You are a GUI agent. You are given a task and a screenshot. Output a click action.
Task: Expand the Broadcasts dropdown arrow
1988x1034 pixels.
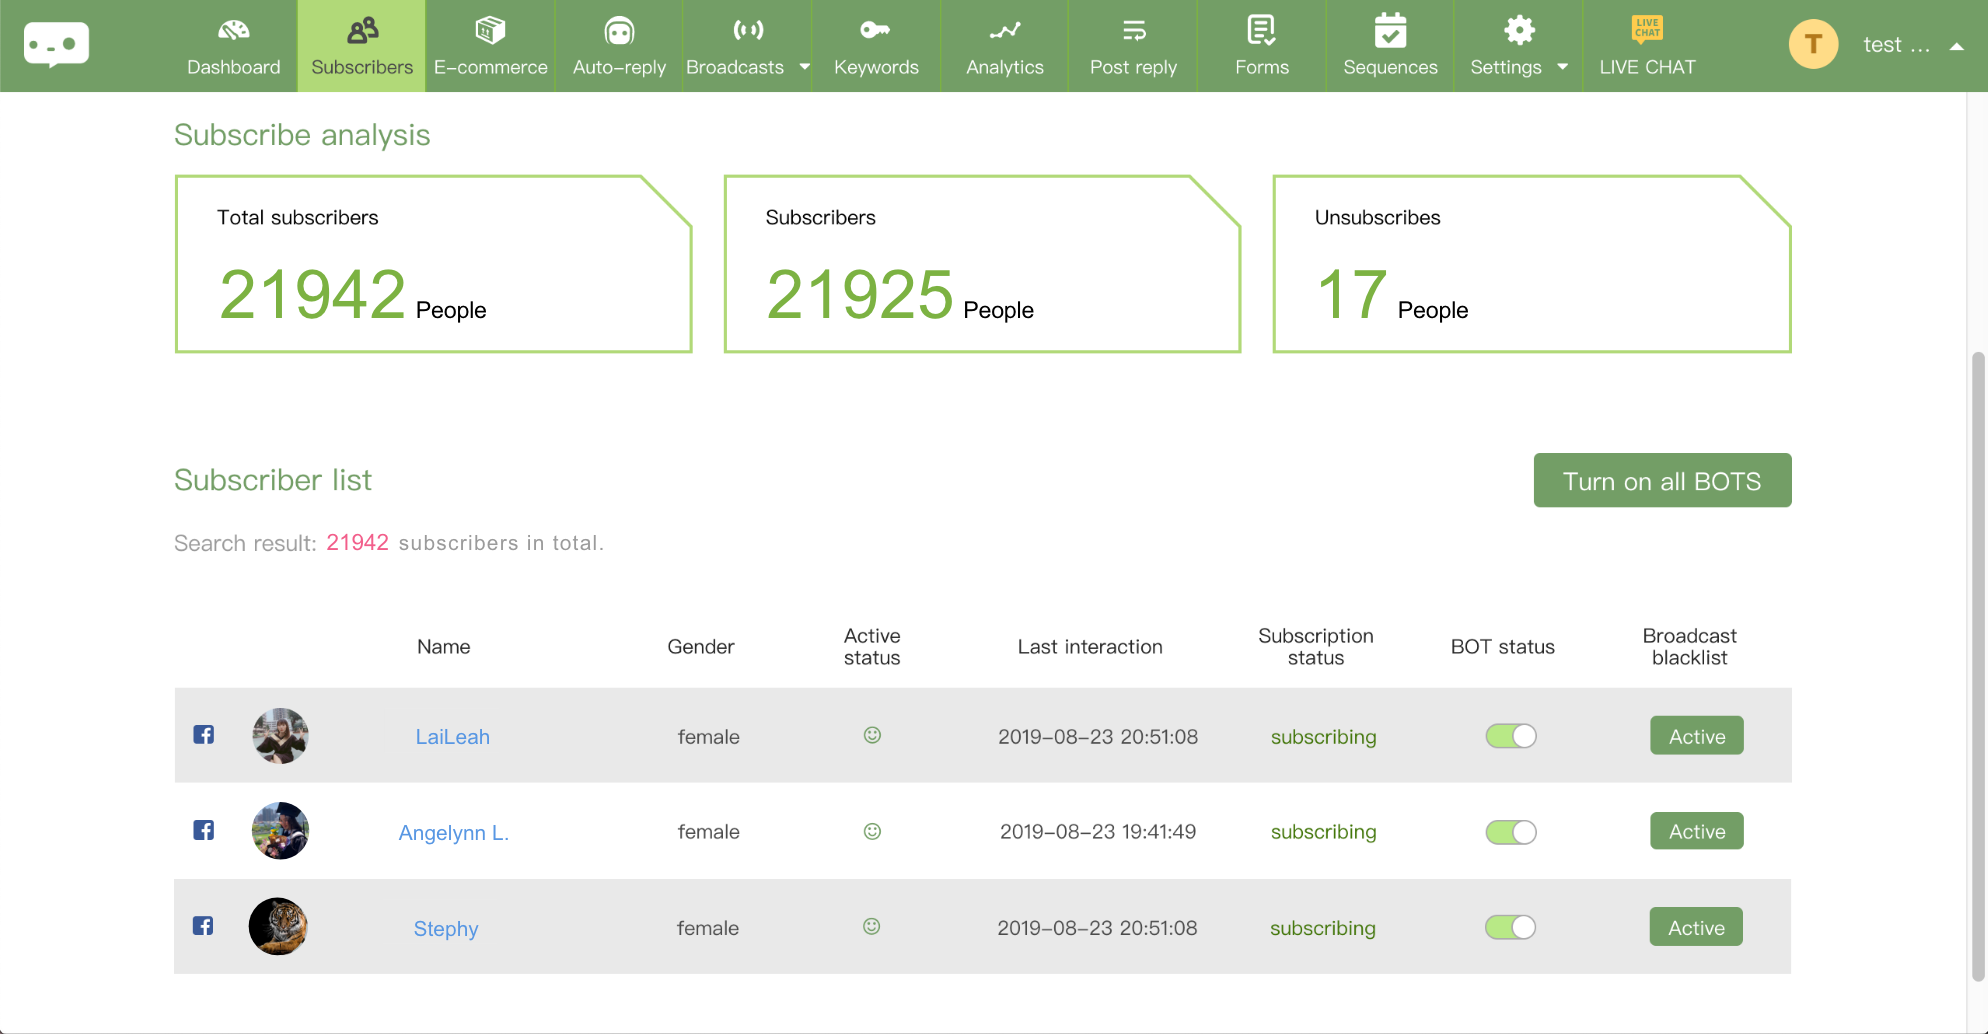click(805, 67)
